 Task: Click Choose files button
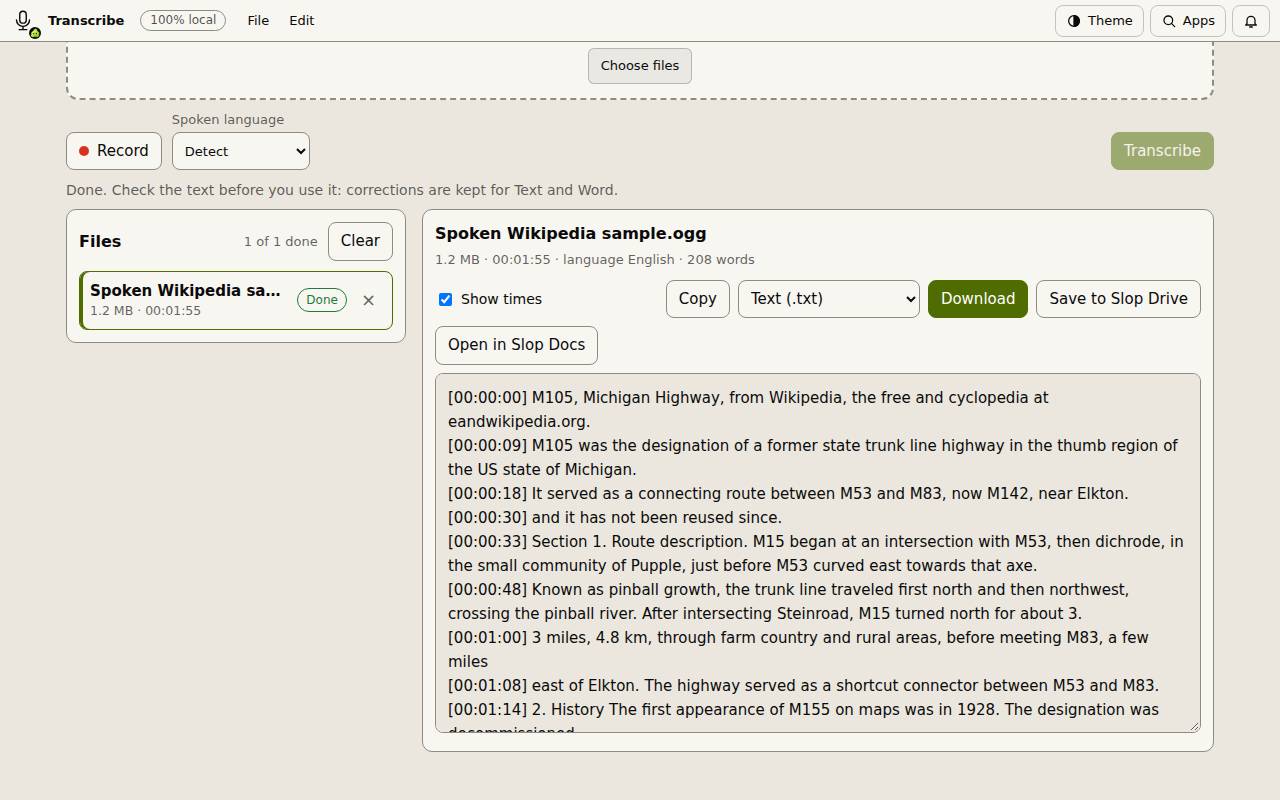coord(640,66)
